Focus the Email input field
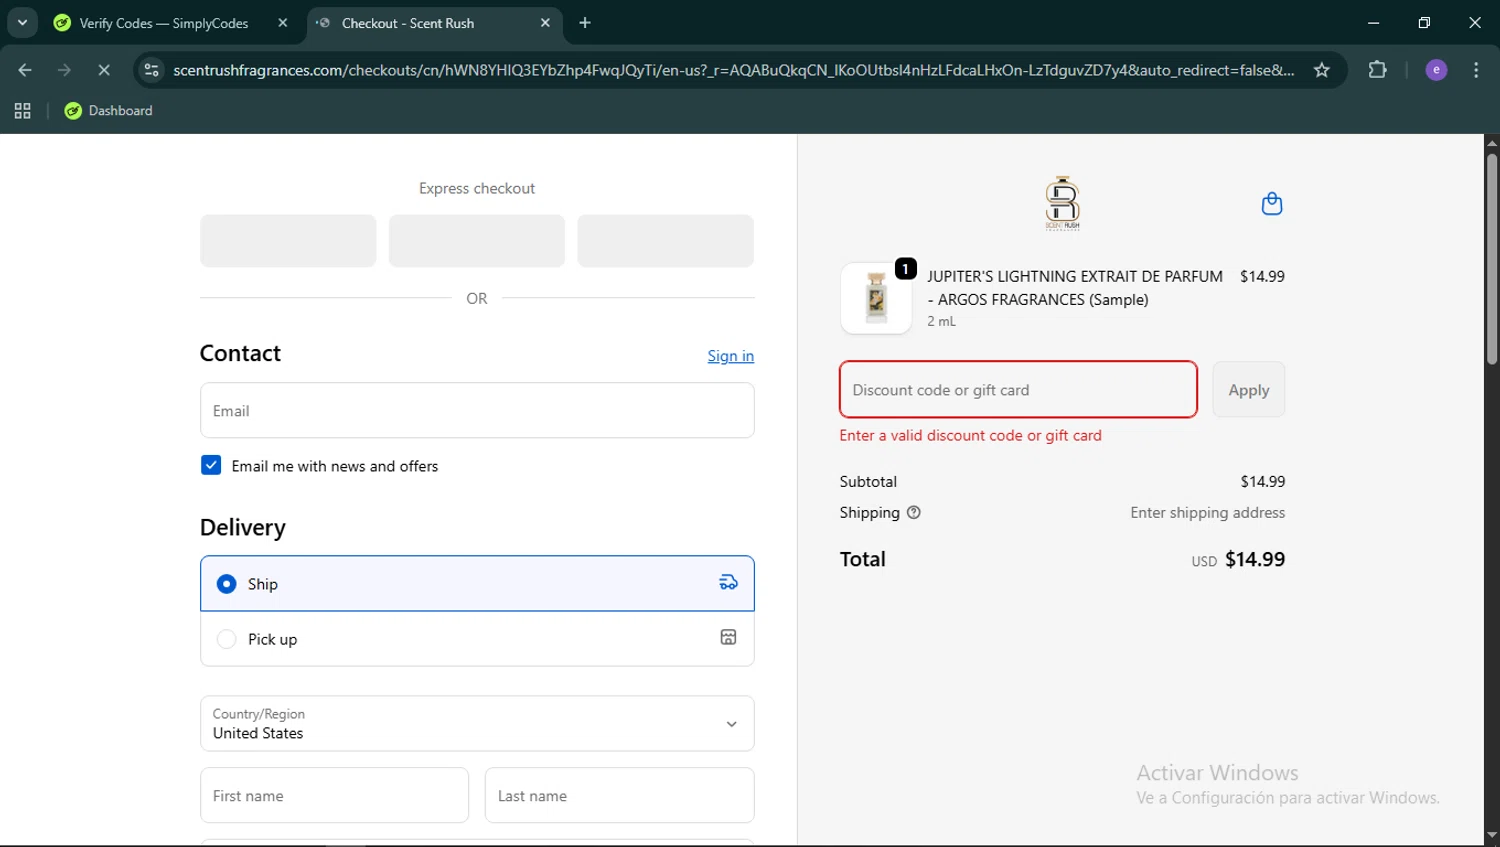This screenshot has height=847, width=1500. (477, 410)
